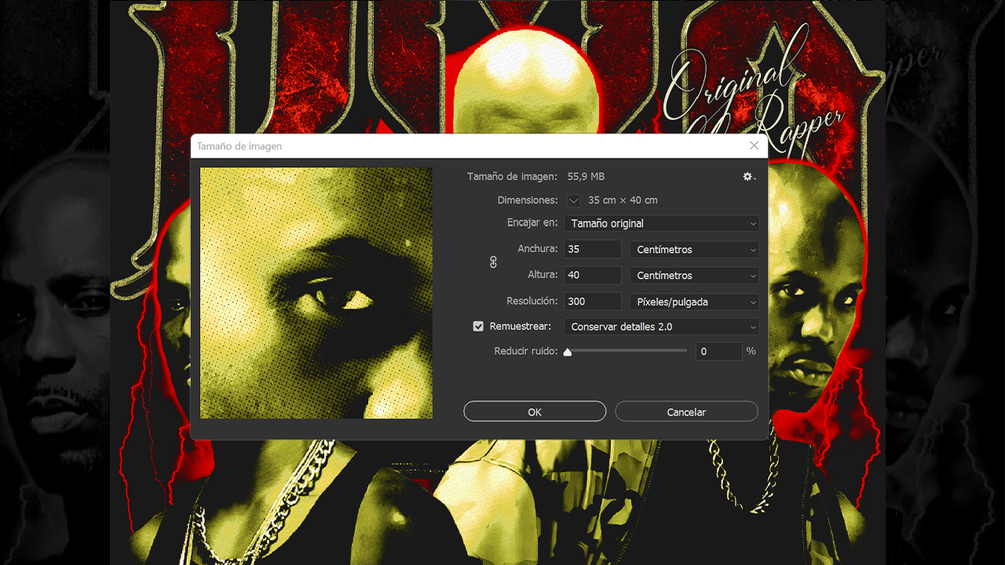Image resolution: width=1005 pixels, height=565 pixels.
Task: Click the 35 cm × 40 cm dimensions text
Action: [x=622, y=201]
